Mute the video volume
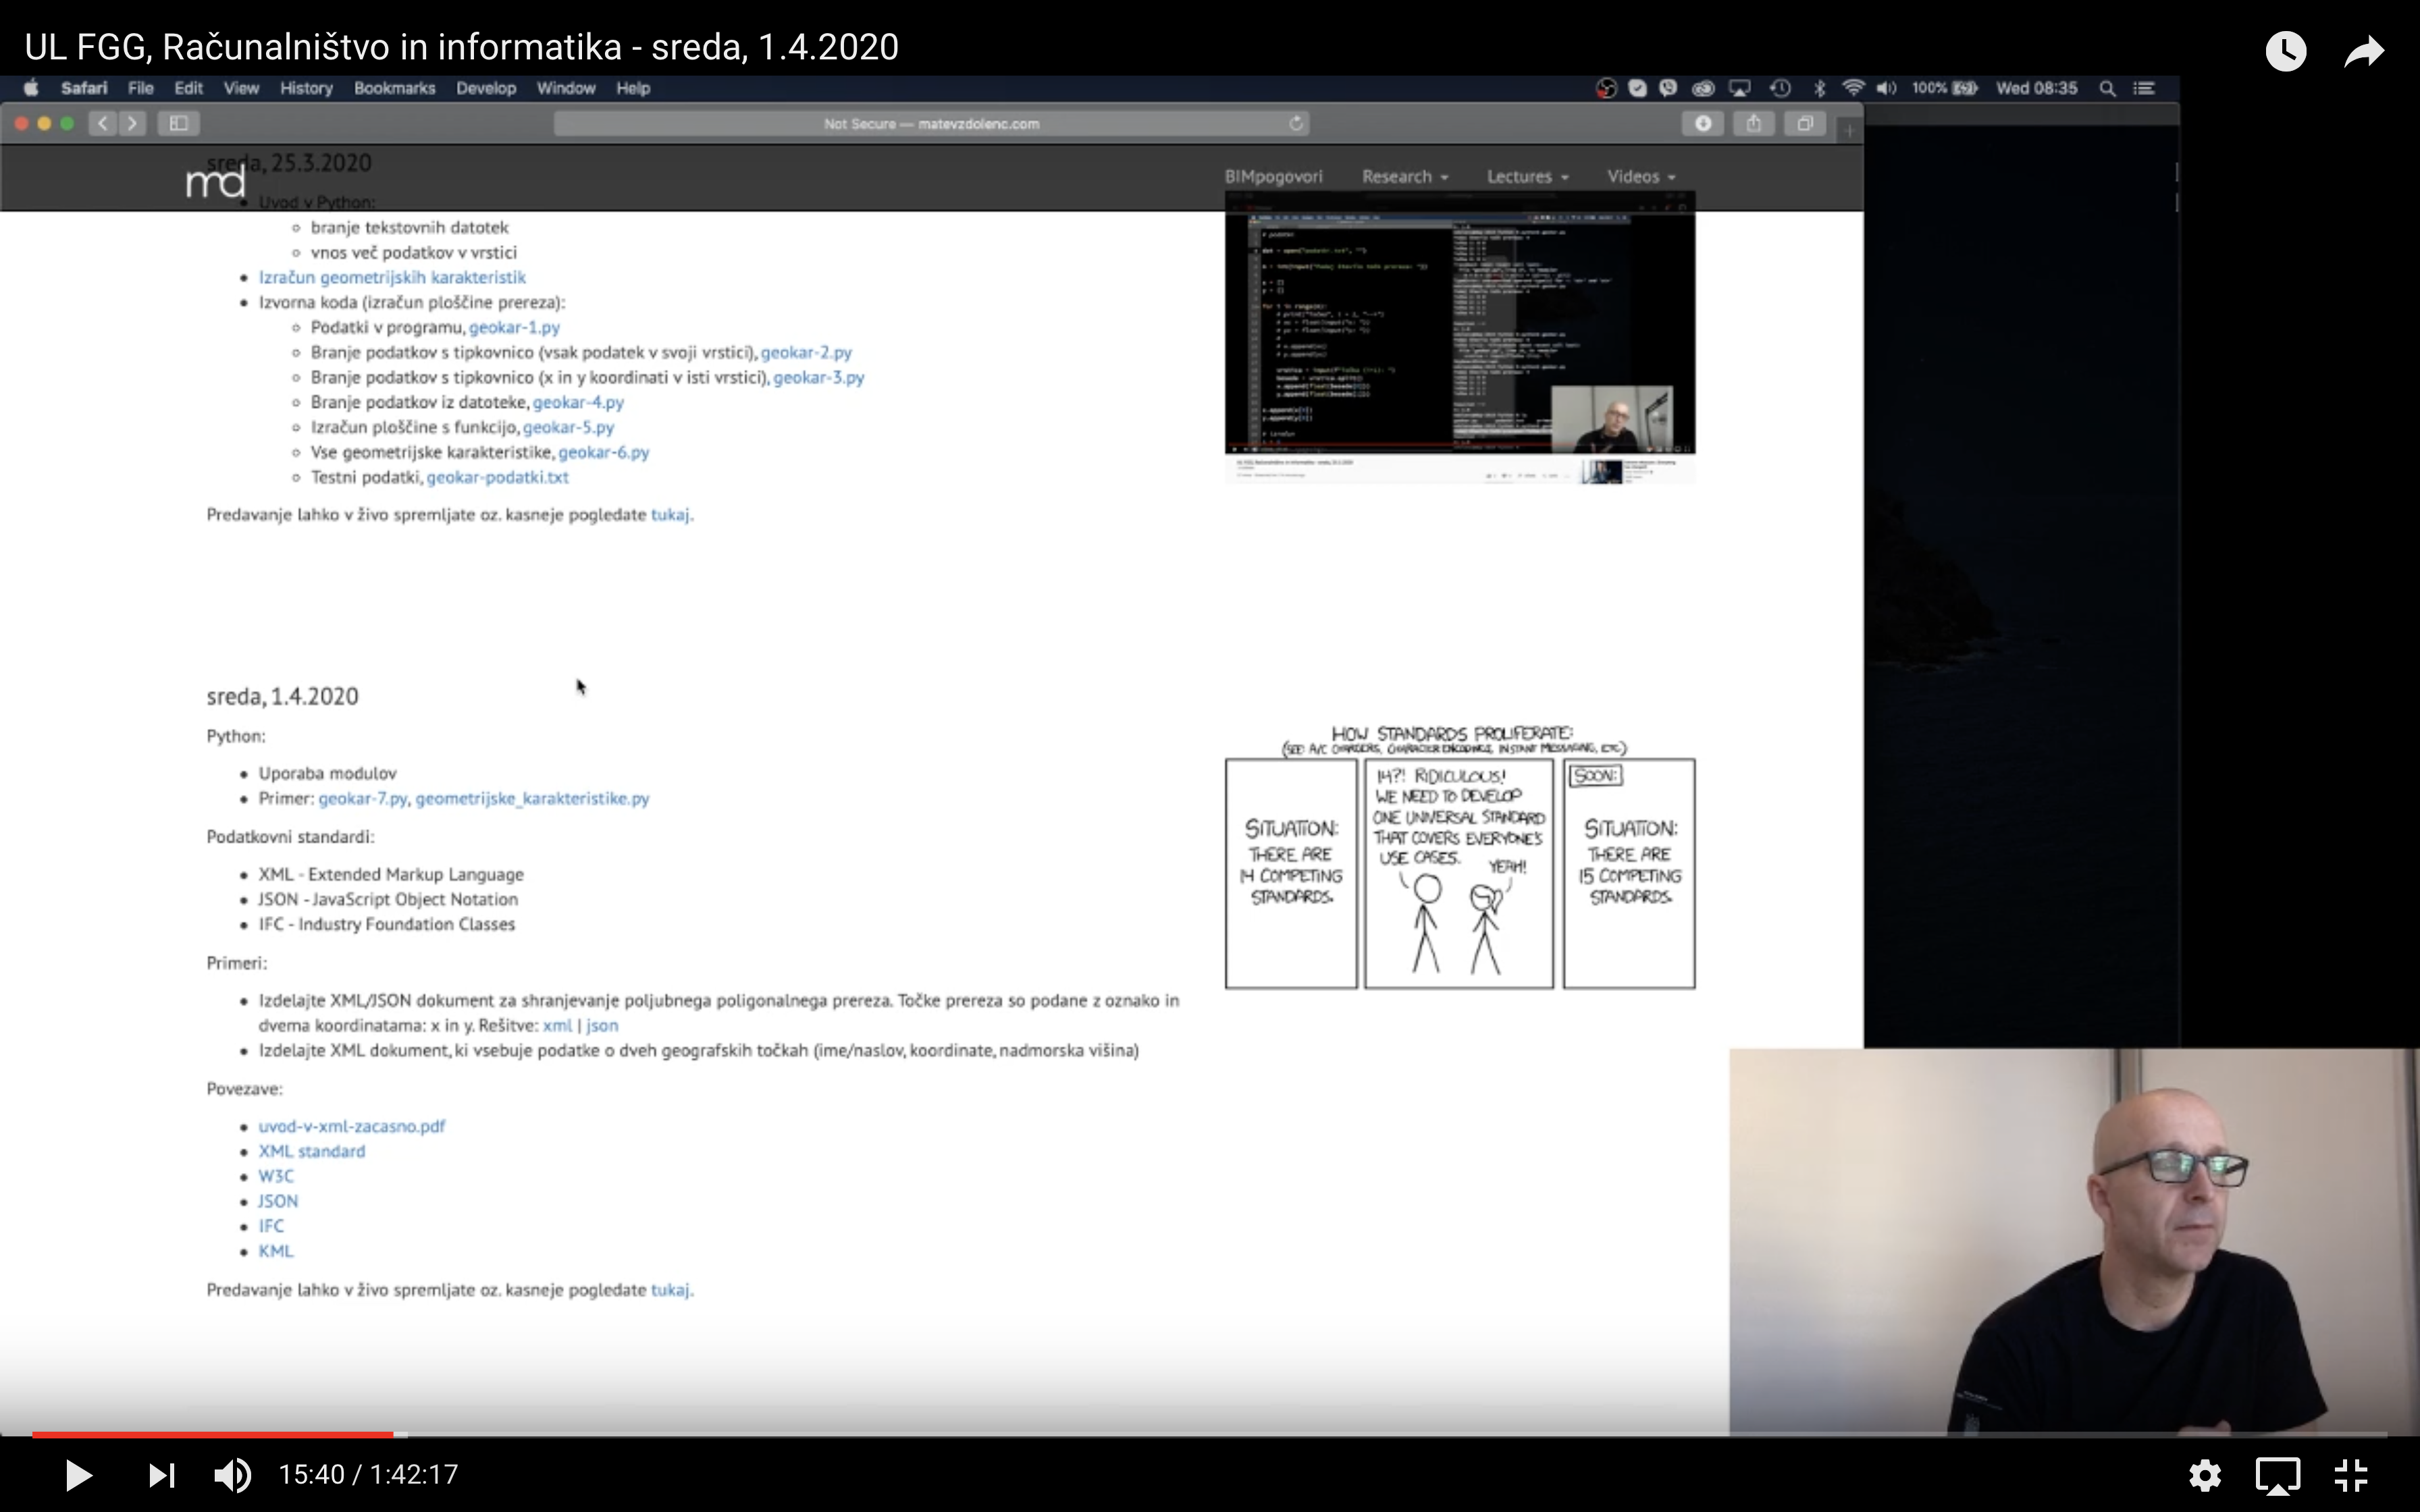This screenshot has height=1512, width=2420. pyautogui.click(x=233, y=1475)
